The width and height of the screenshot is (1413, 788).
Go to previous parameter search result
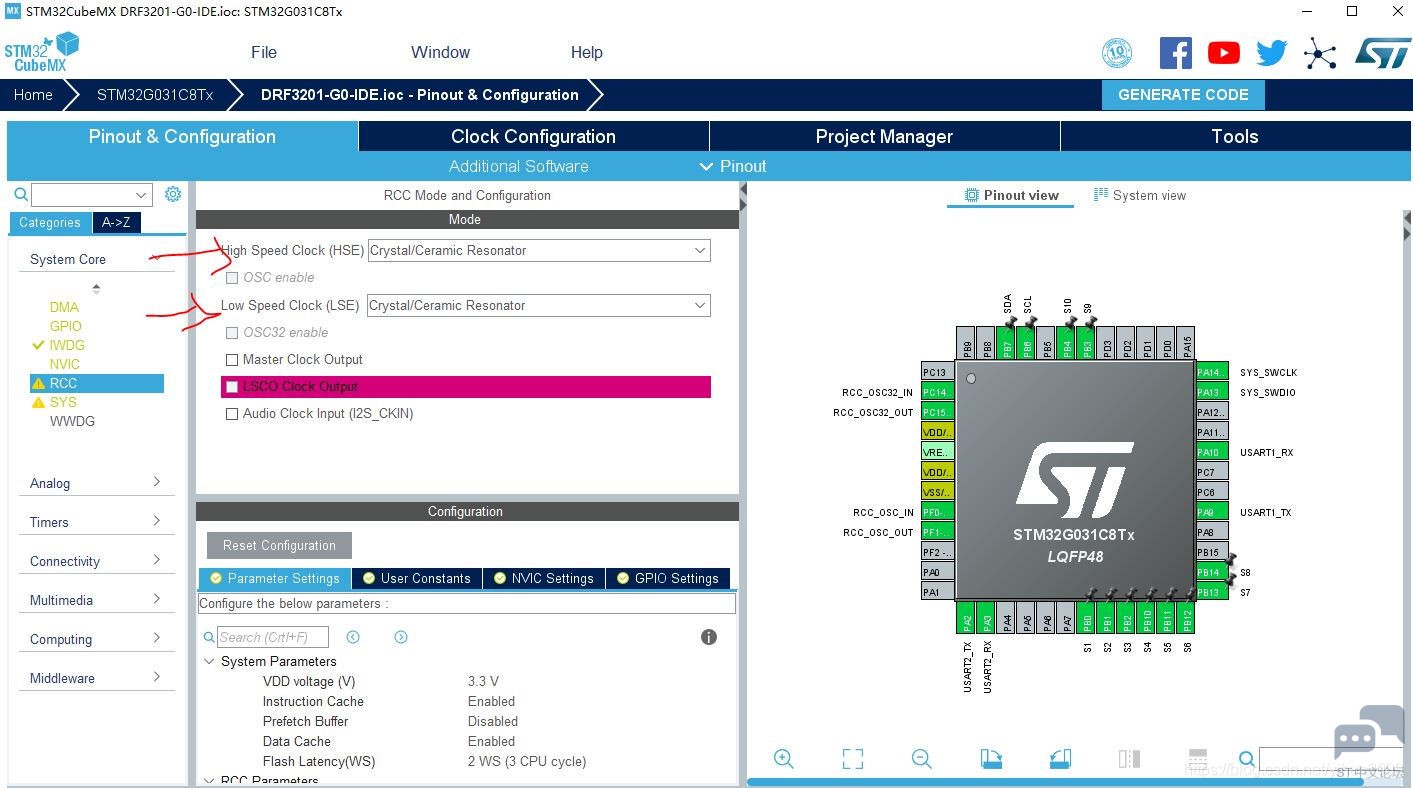[353, 637]
